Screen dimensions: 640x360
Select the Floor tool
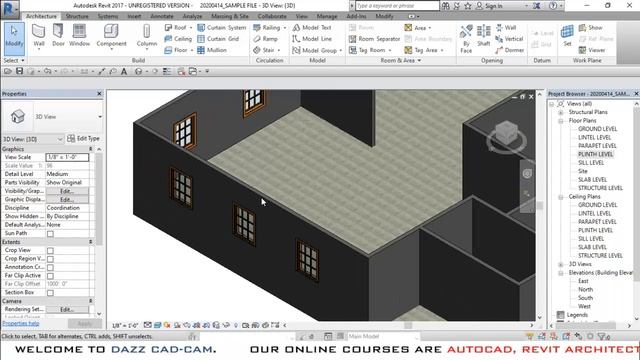[178, 50]
